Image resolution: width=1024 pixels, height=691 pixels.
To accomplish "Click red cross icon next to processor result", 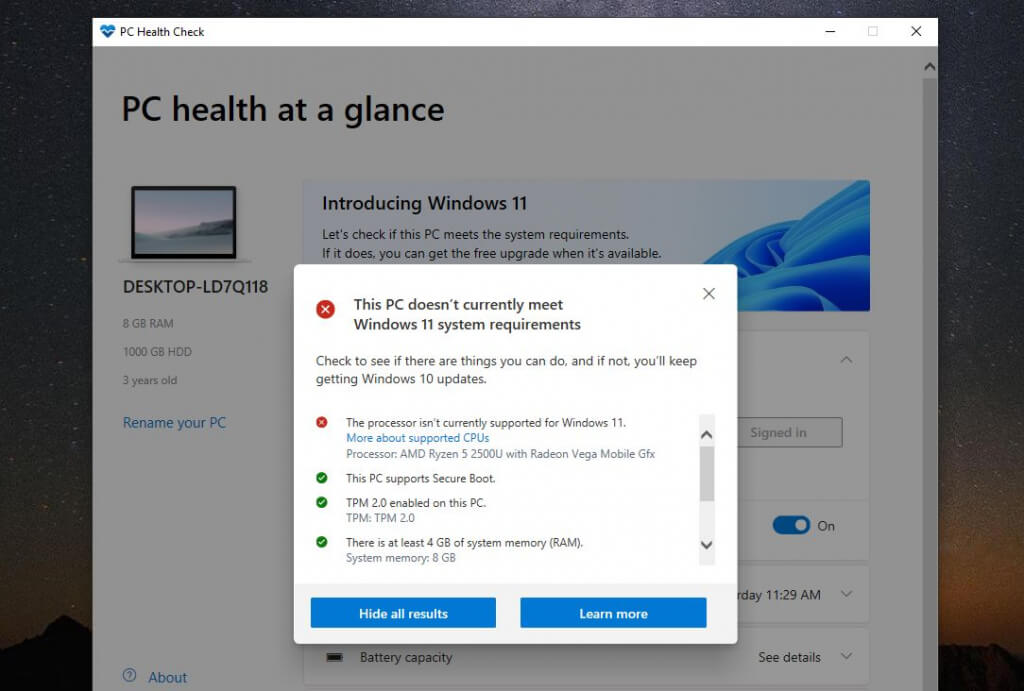I will 322,423.
